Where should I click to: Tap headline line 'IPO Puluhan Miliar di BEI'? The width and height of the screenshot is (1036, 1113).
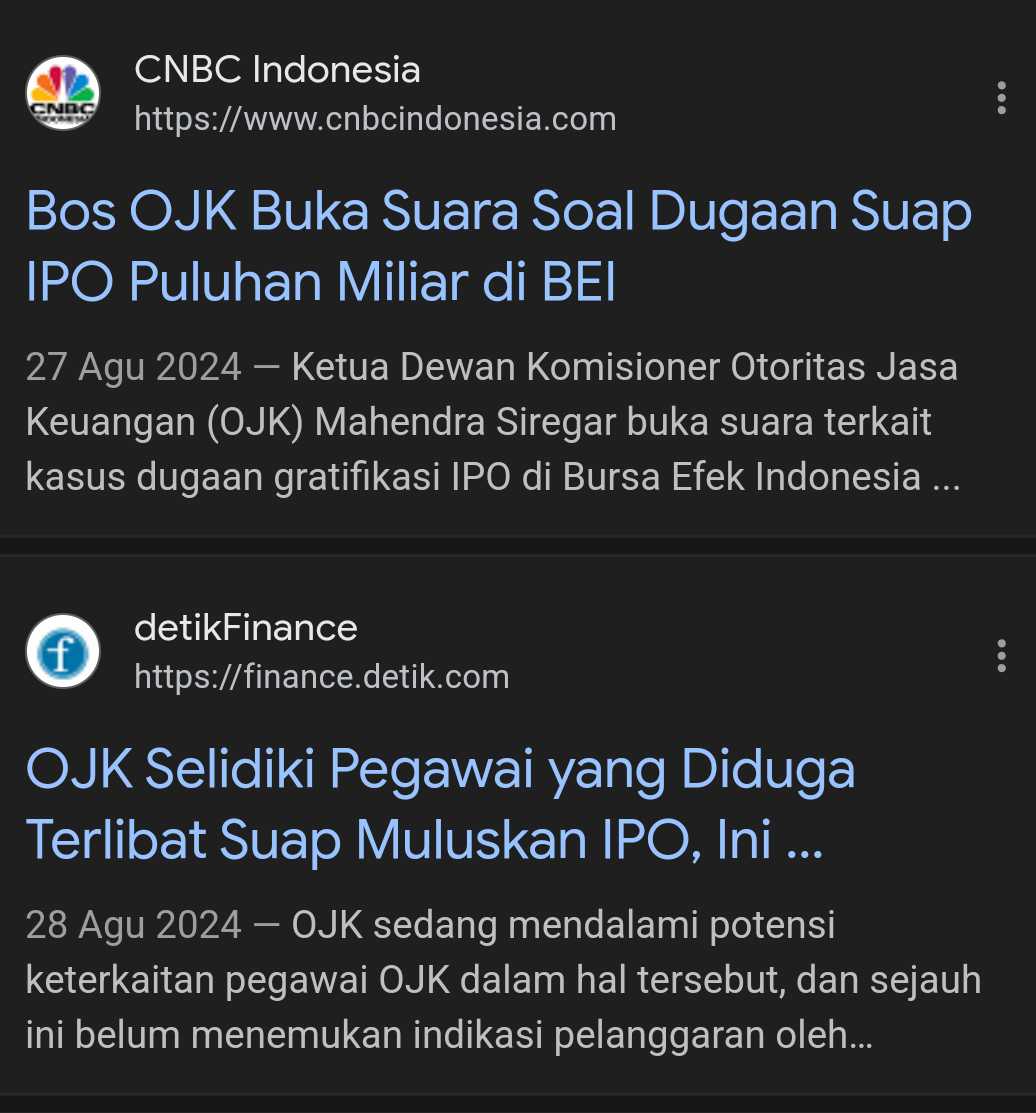click(320, 283)
